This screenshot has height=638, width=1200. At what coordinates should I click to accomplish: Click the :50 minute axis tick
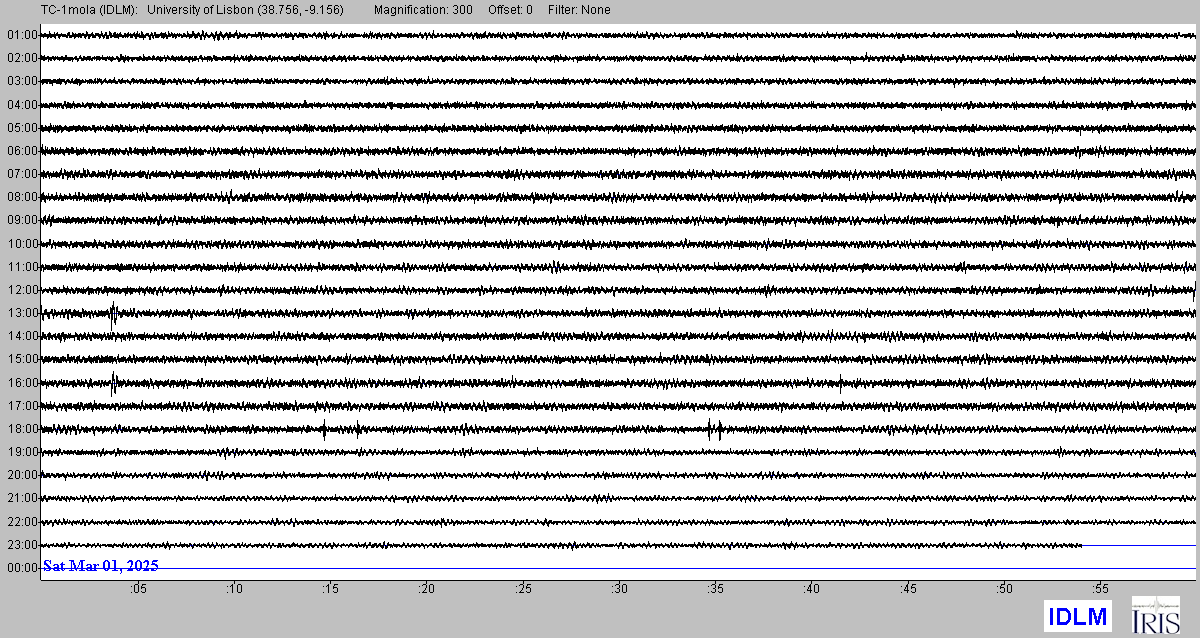[1004, 589]
